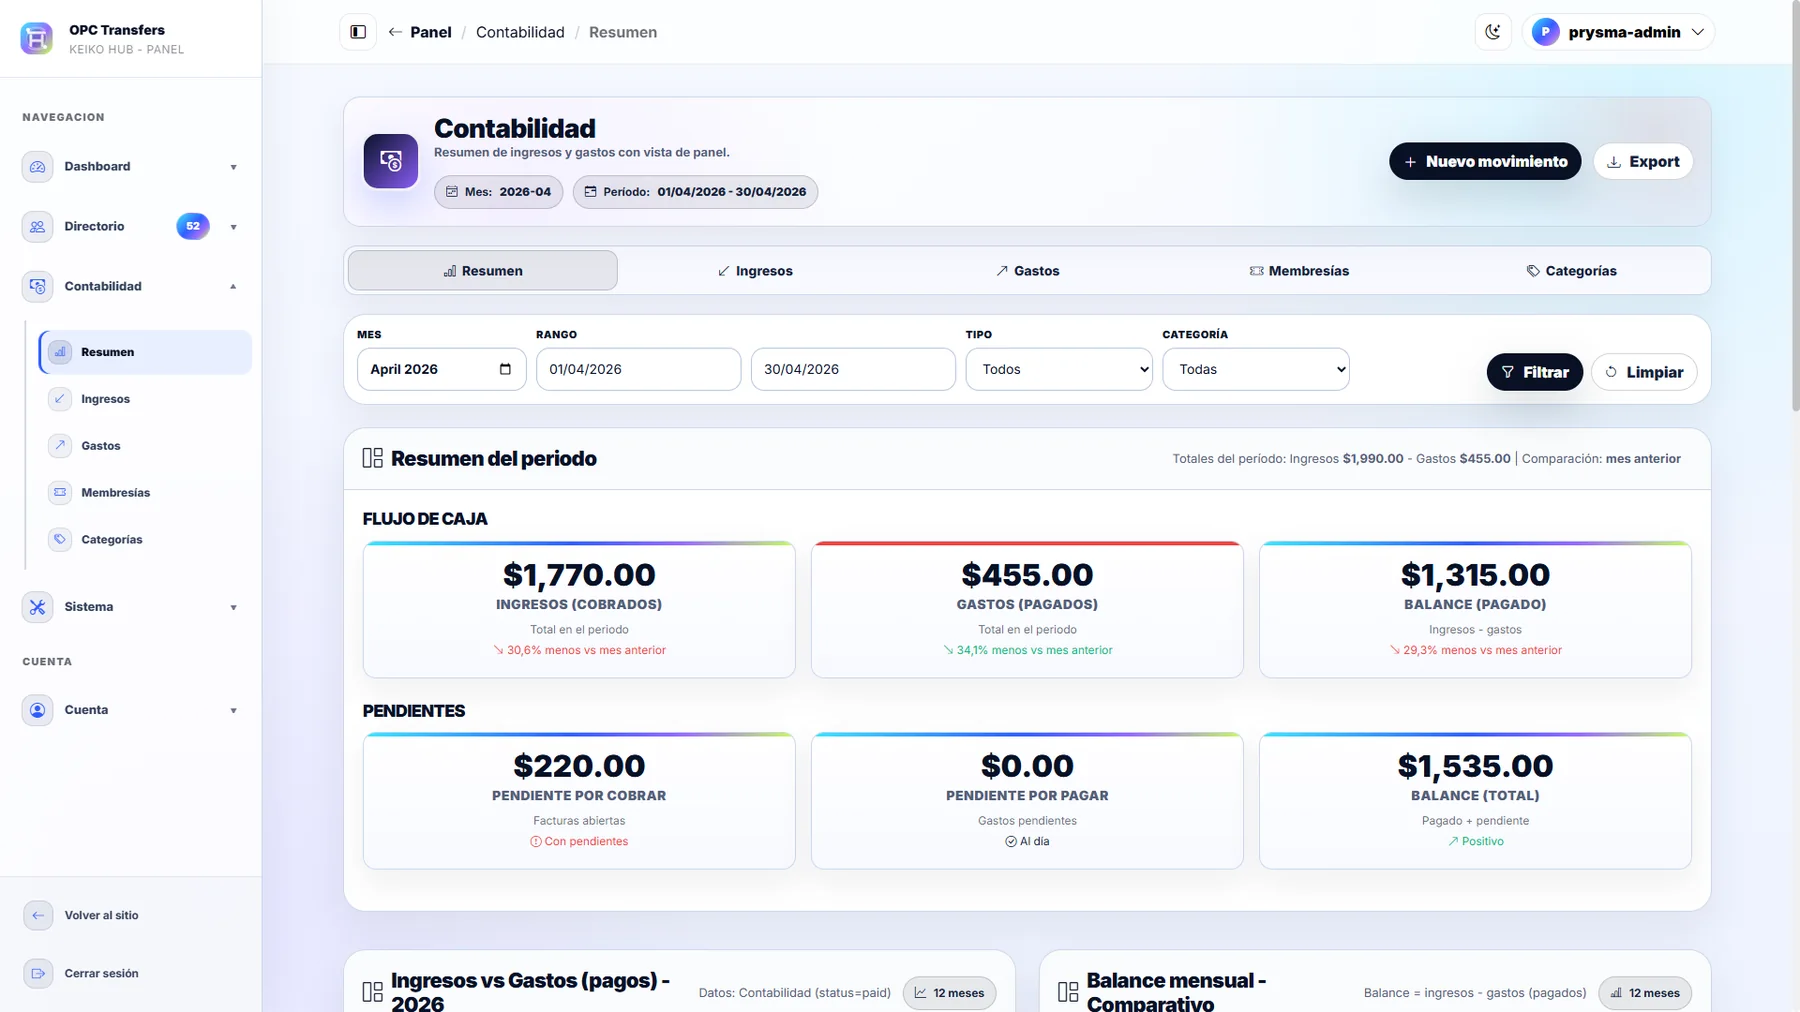
Task: Click the Sistema tools icon
Action: 38,607
